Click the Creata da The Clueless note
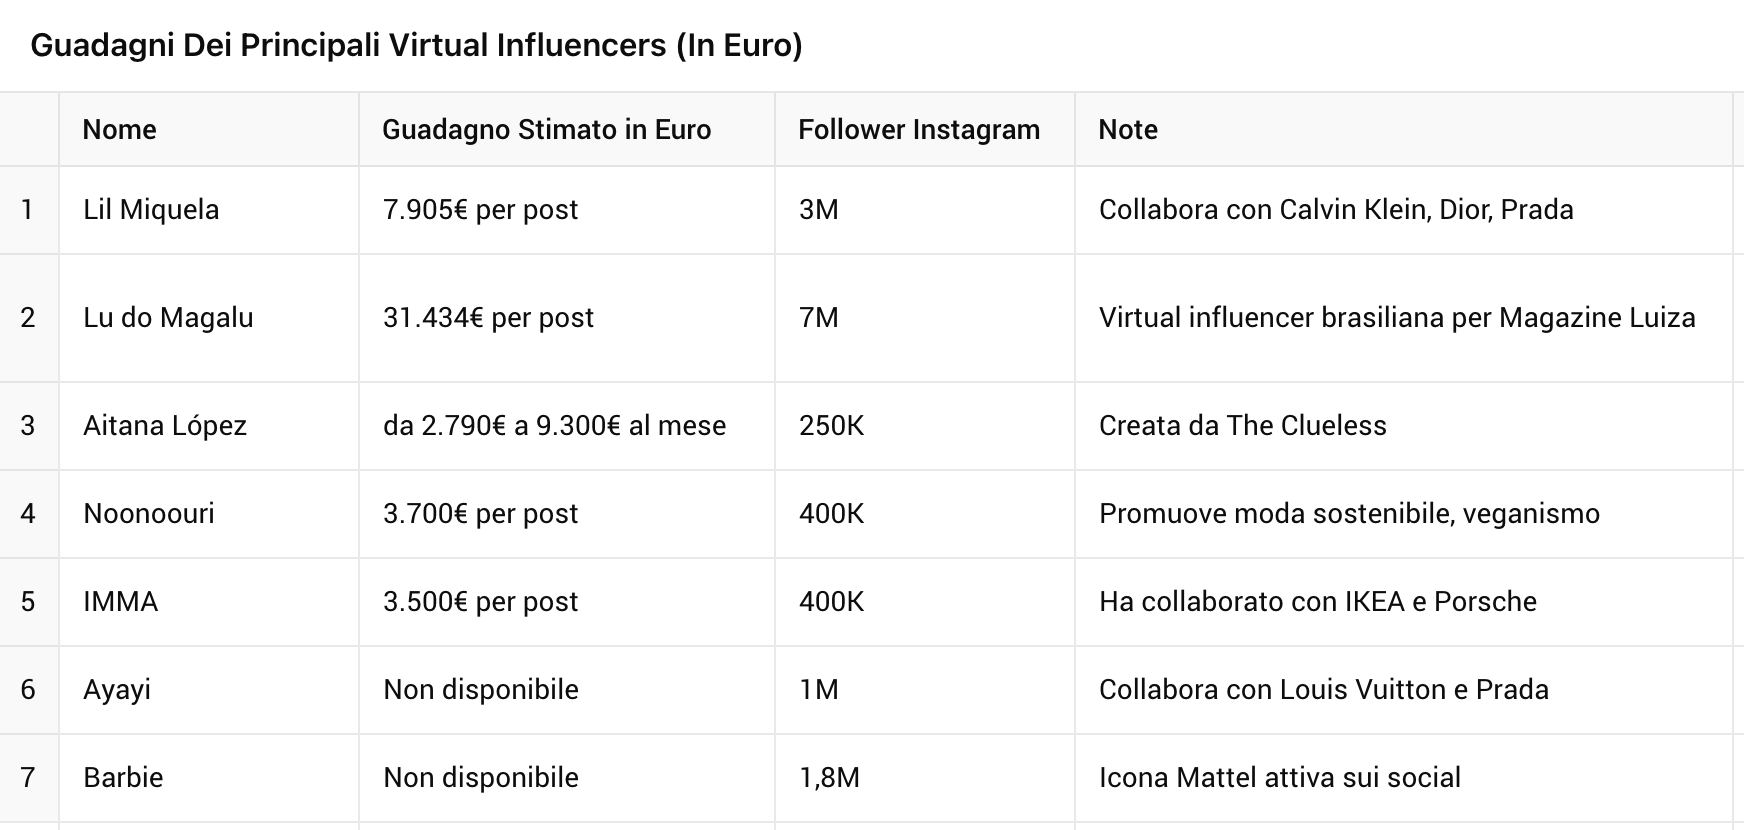Screen dimensions: 1744x830 click(1242, 426)
